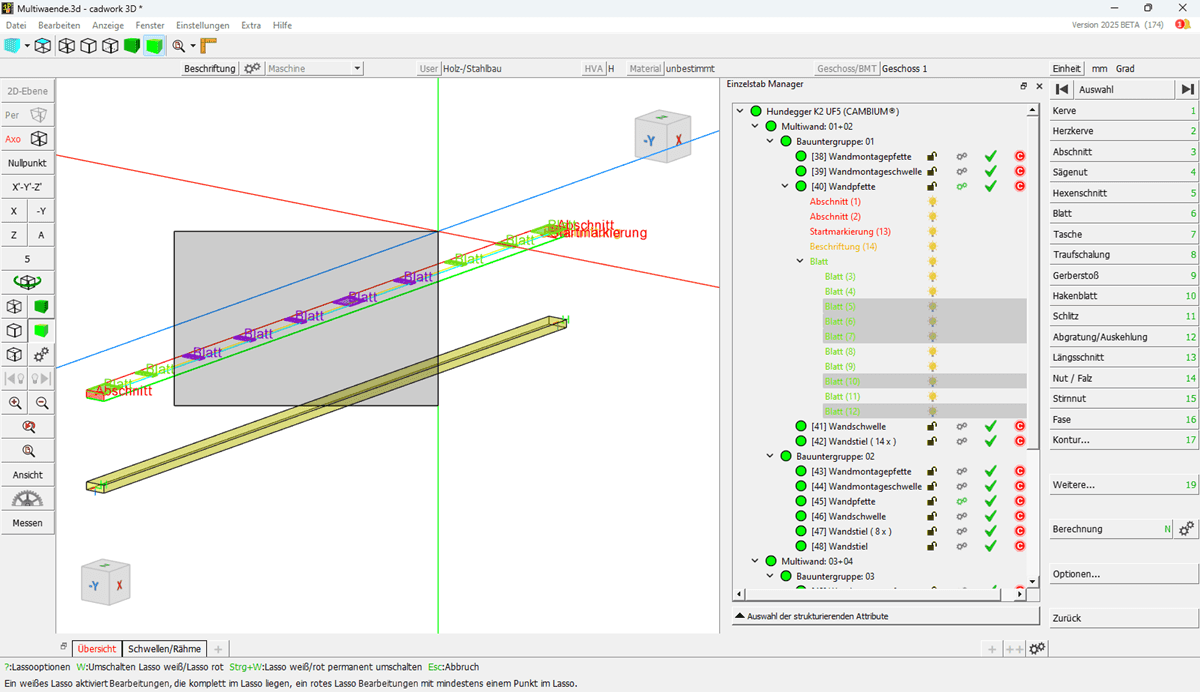Click the Per perspective view icon
Screen dimensions: 1200x692
click(x=39, y=115)
